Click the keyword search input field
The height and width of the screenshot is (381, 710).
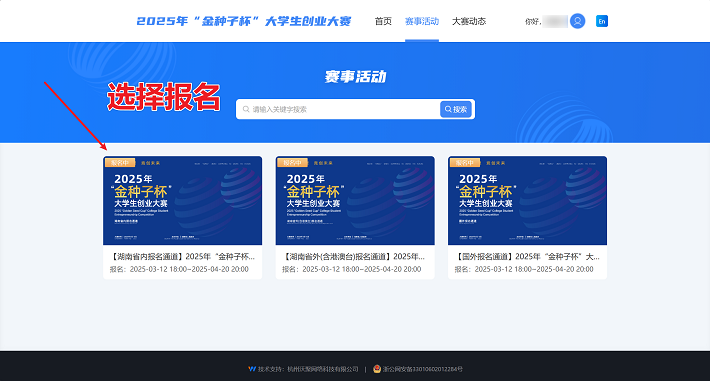tap(338, 109)
